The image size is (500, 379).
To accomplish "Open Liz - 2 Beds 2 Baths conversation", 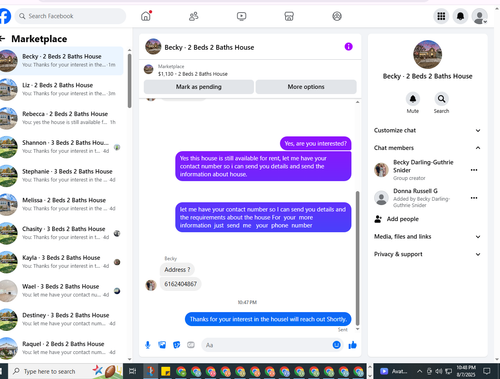I will pos(62,89).
